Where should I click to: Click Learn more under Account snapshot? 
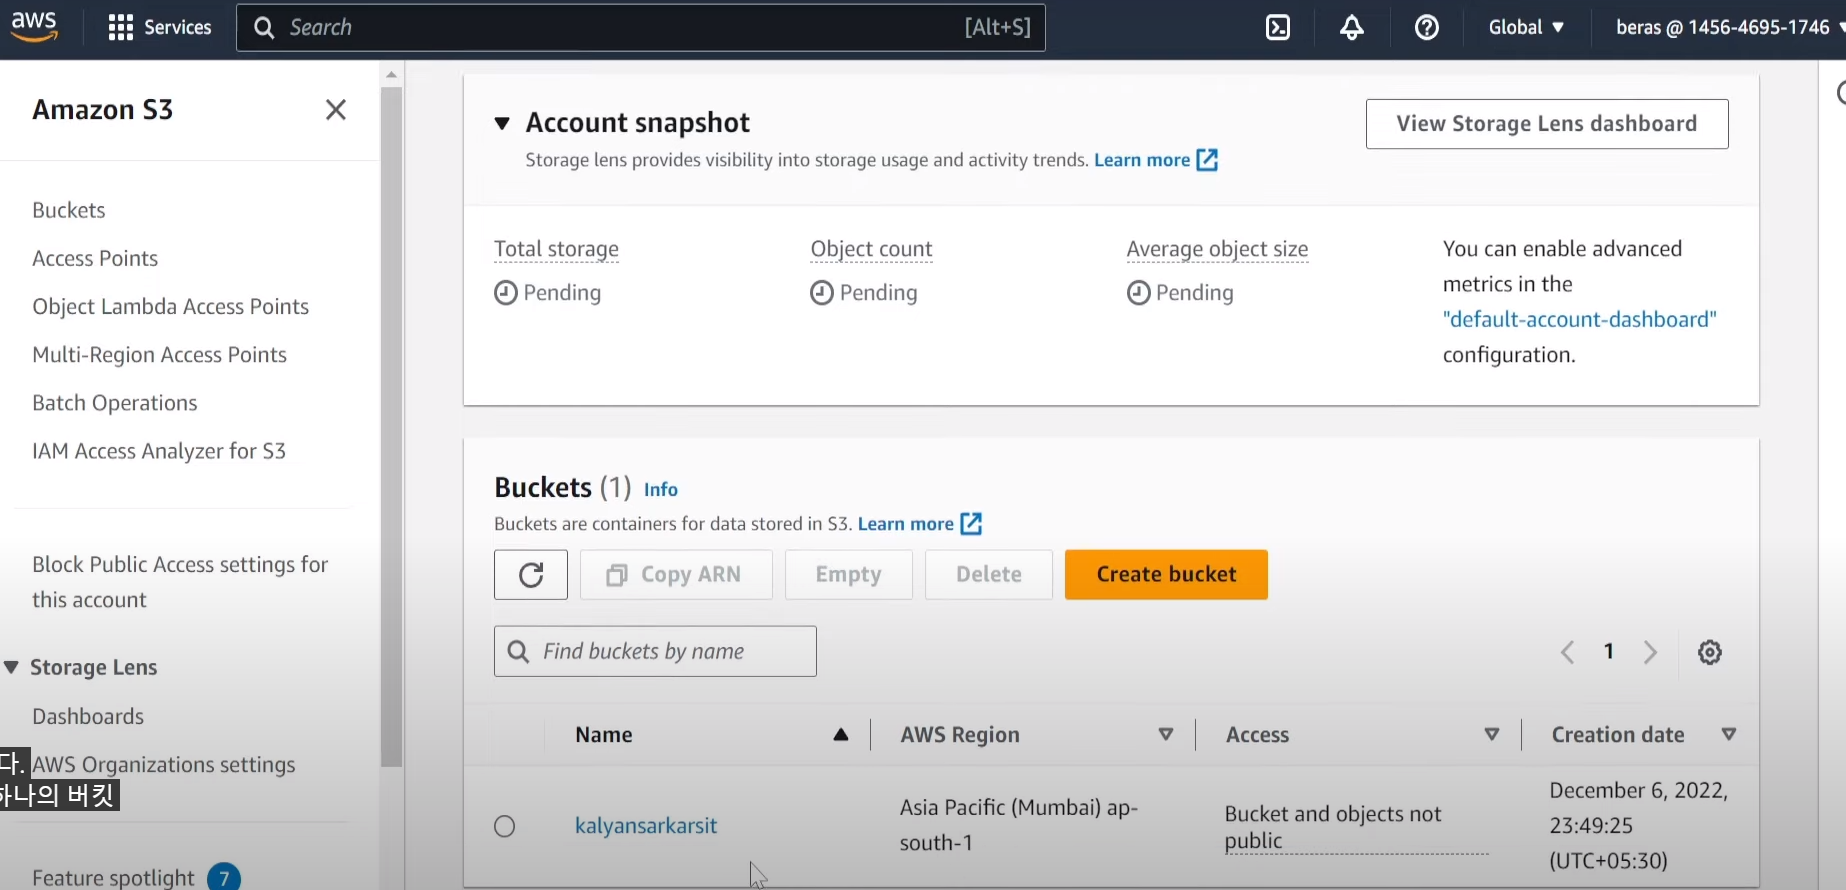[1142, 160]
